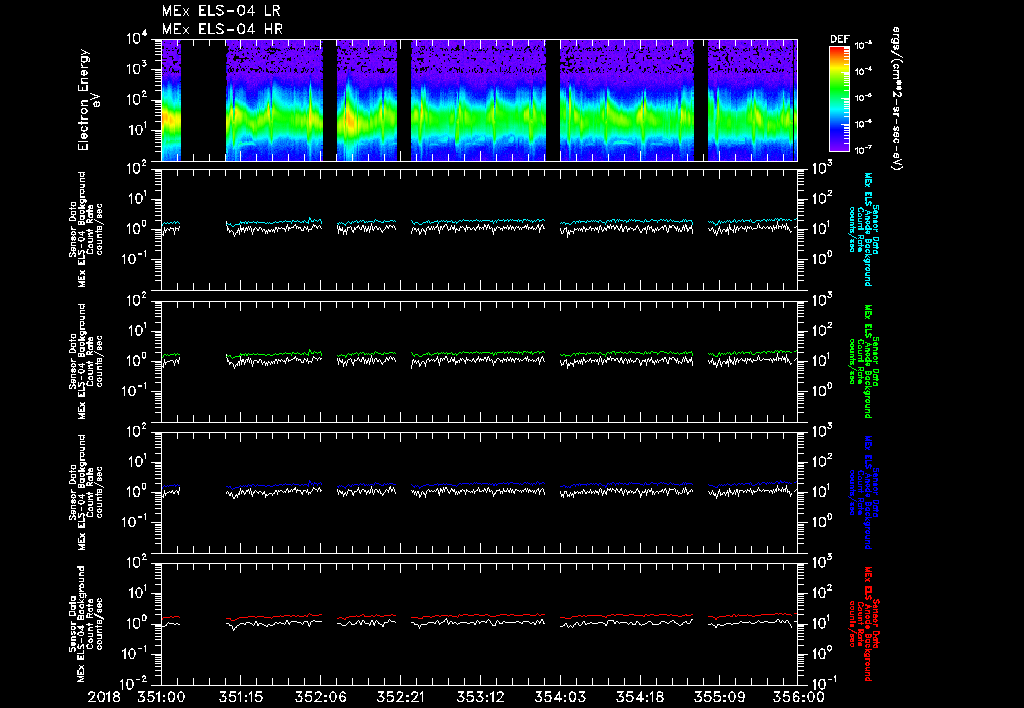Click the '354:03' time axis label

tap(560, 697)
